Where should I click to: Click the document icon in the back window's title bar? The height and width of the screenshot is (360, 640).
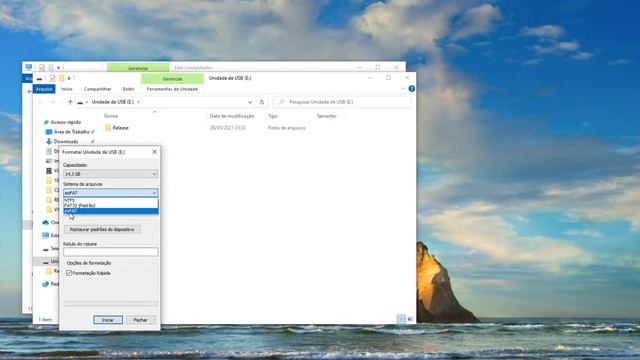(42, 67)
